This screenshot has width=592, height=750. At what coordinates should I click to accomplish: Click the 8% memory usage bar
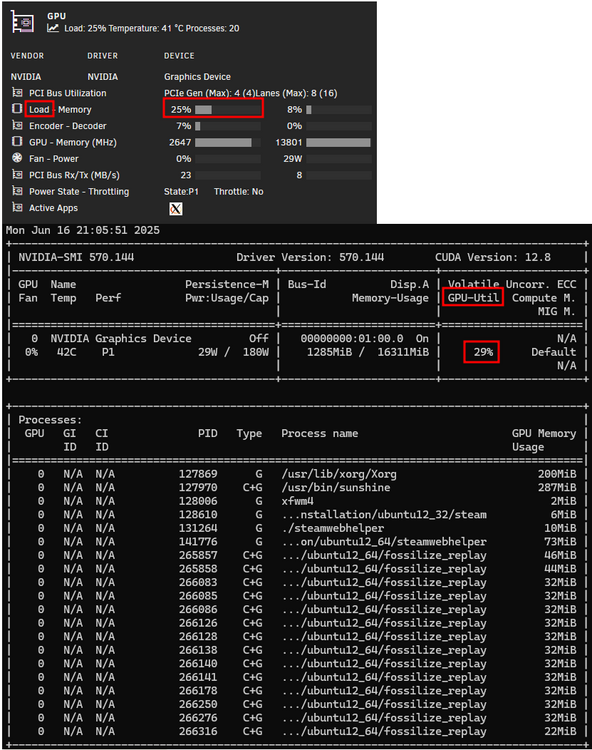(x=339, y=110)
